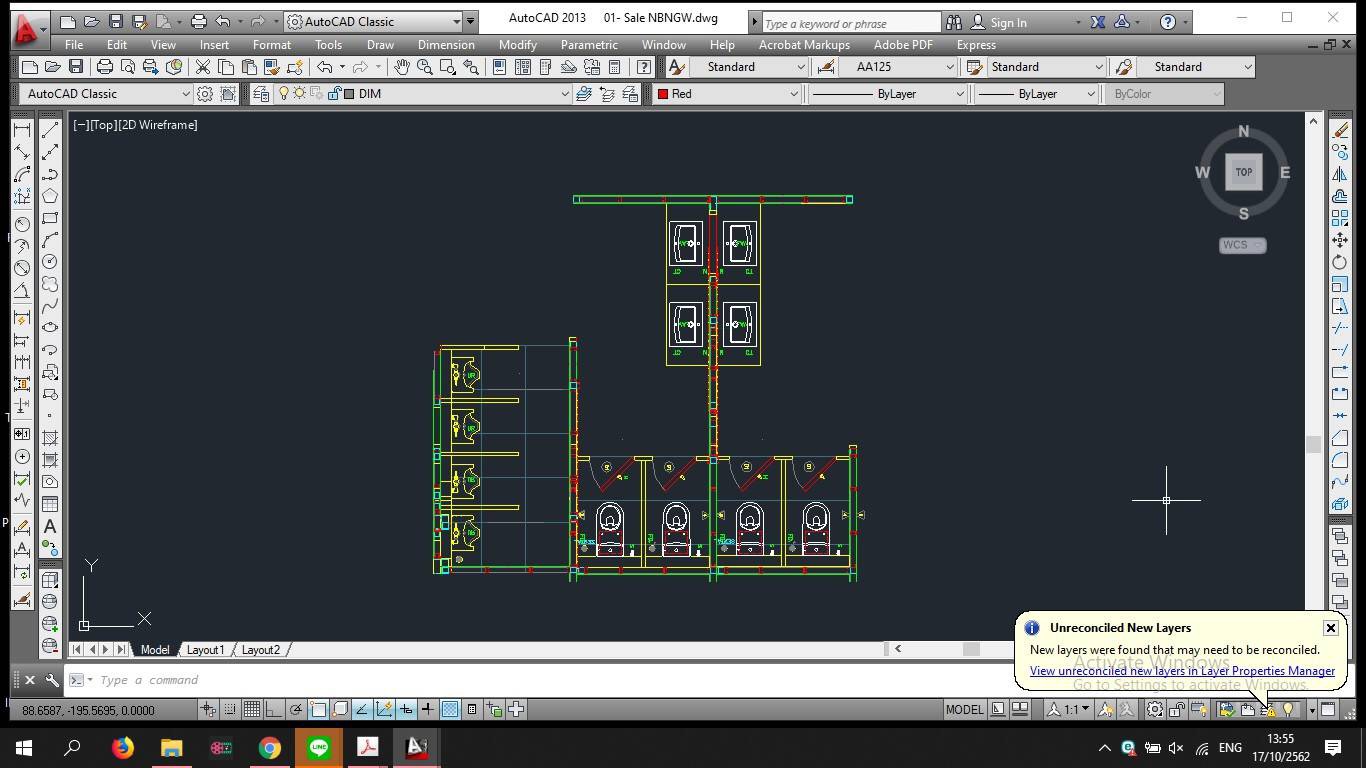
Task: Toggle Grid Display in status bar
Action: [x=252, y=710]
